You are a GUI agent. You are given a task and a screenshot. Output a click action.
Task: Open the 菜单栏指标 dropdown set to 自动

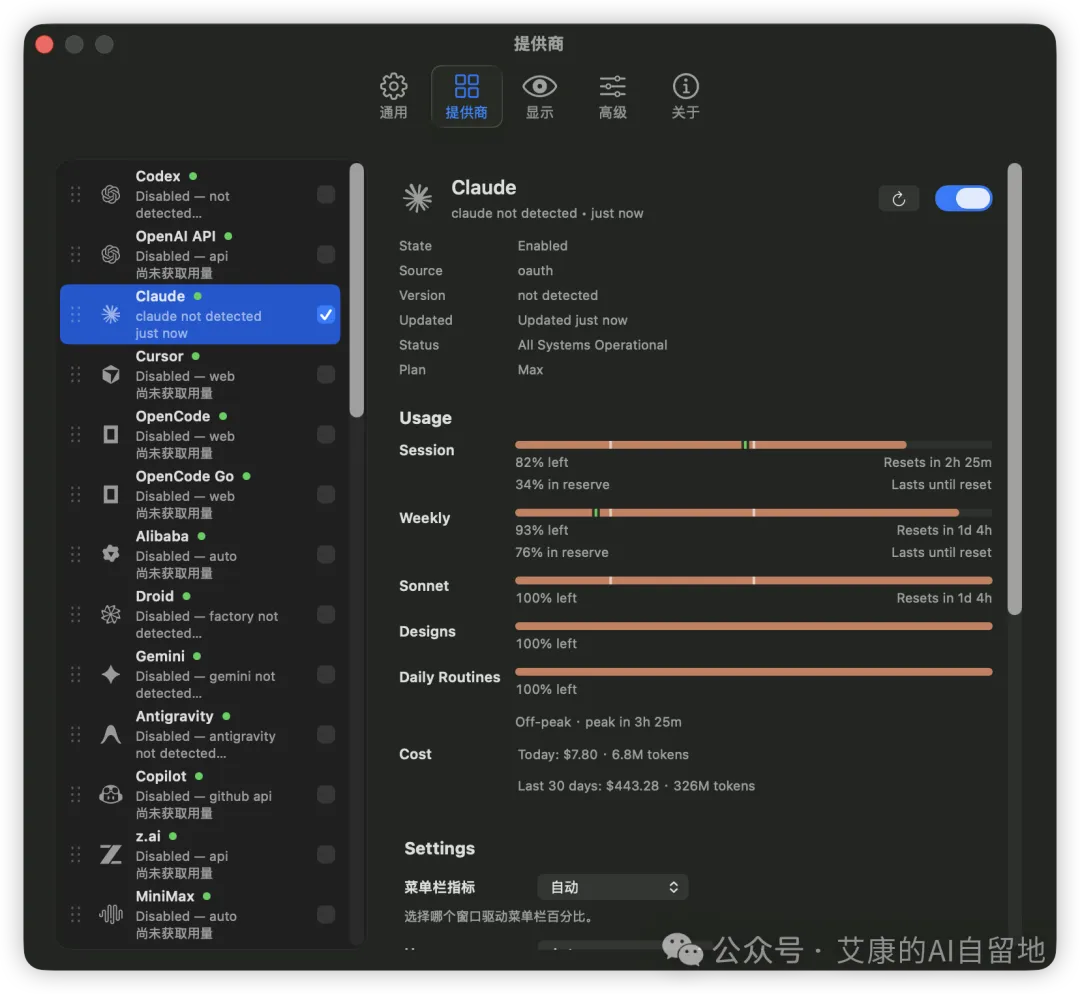tap(612, 887)
